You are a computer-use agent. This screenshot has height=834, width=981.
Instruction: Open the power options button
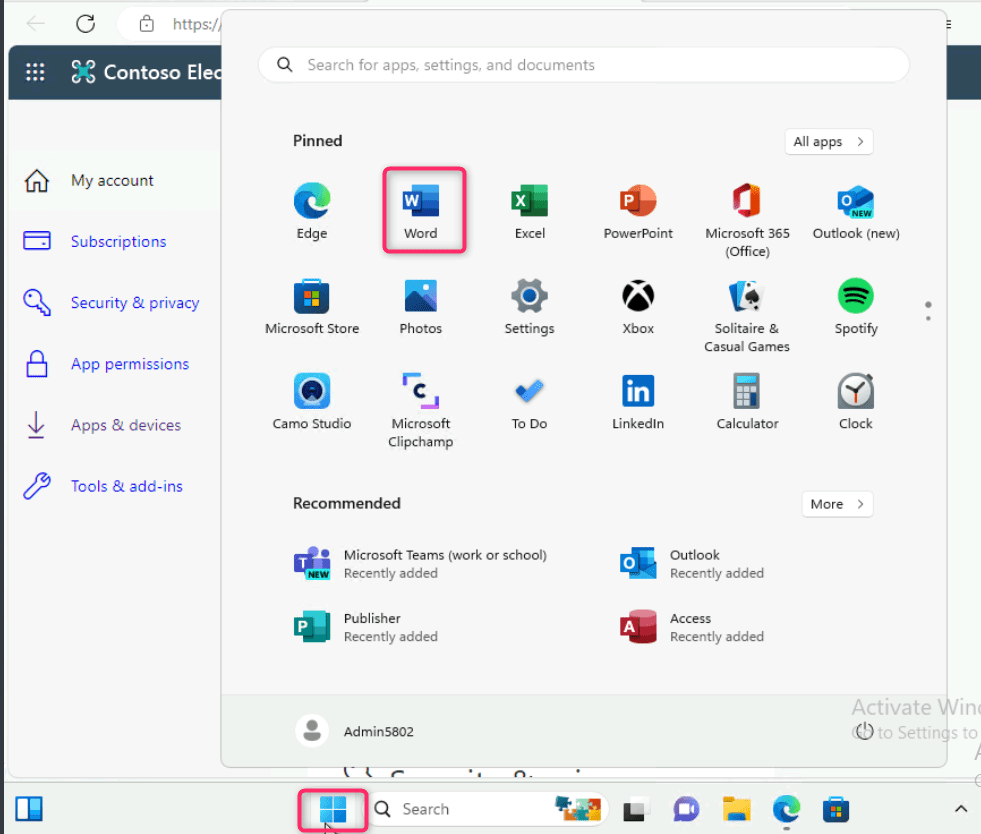865,731
